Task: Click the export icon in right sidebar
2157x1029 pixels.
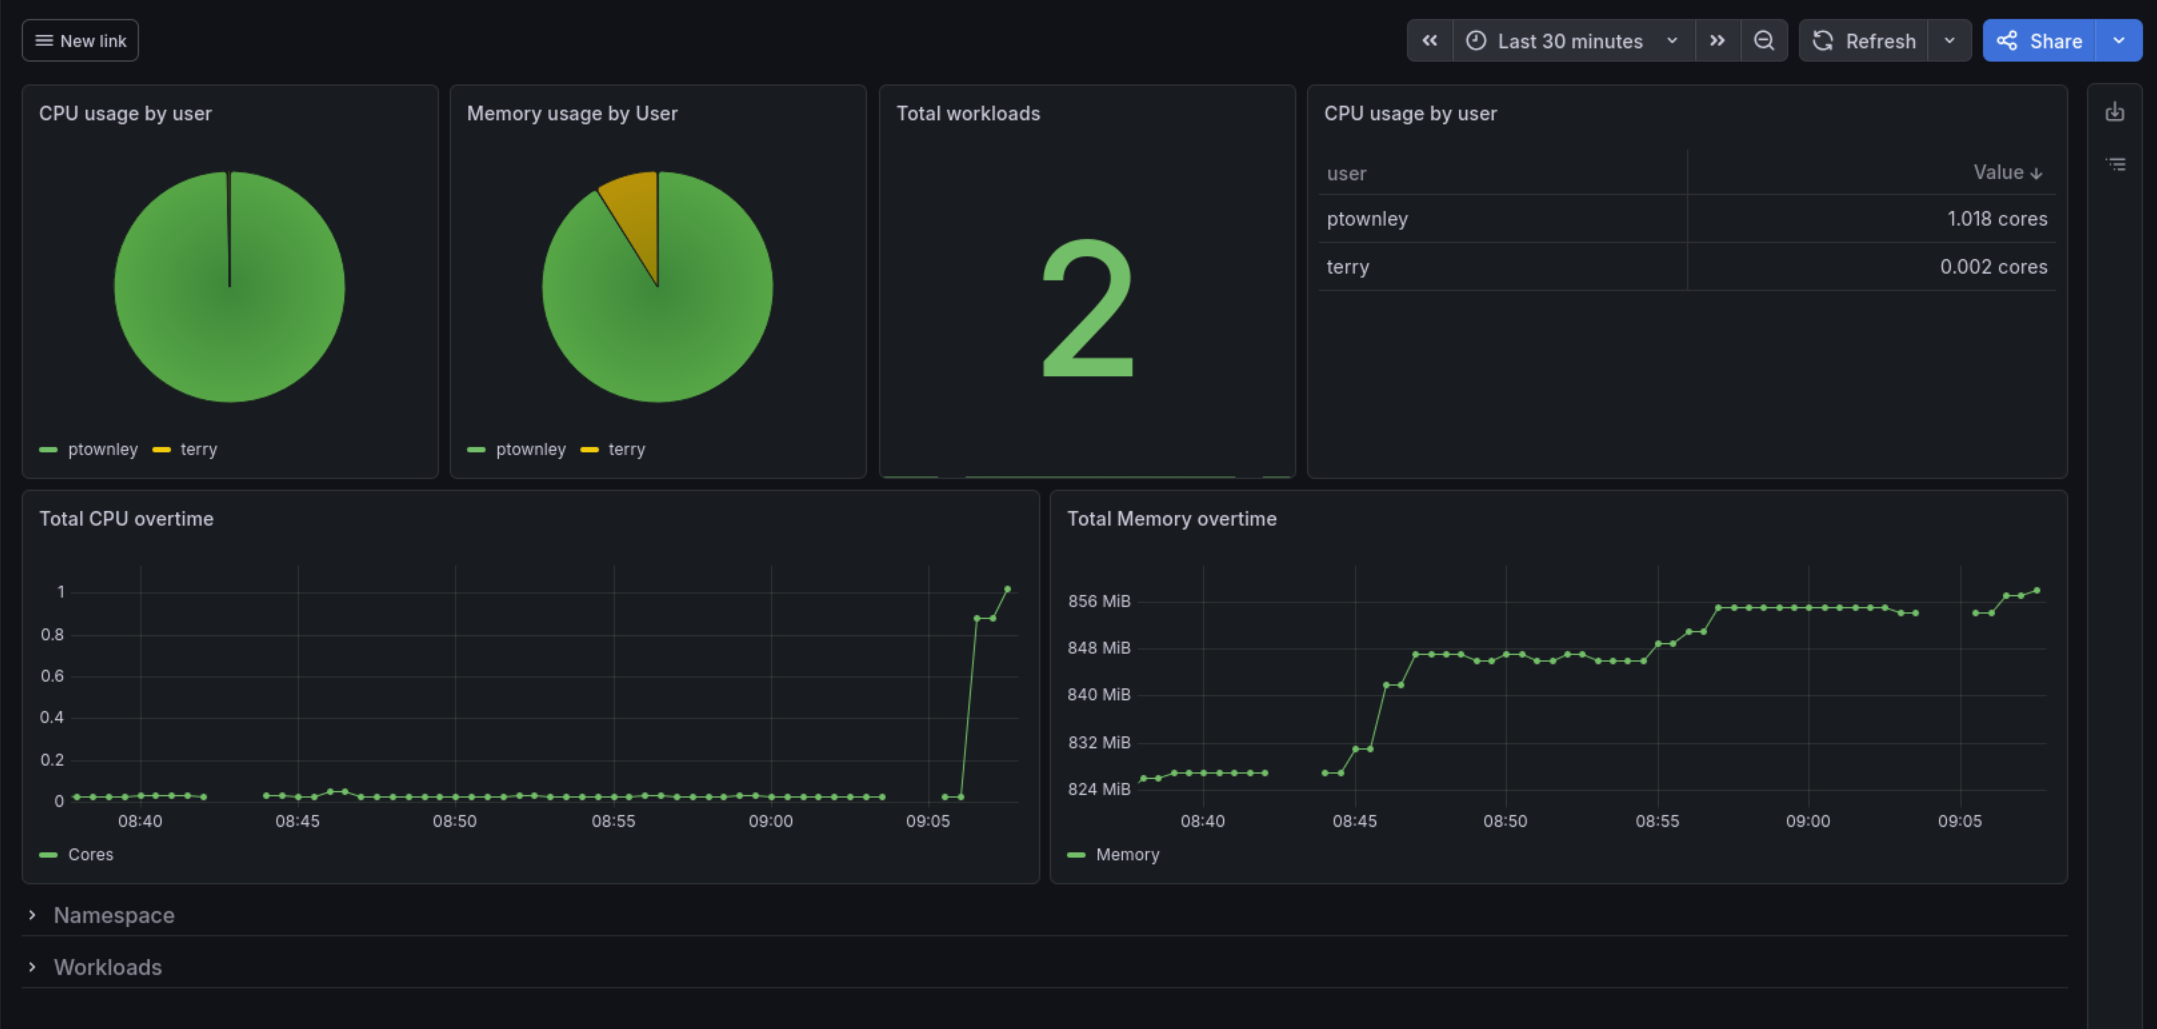Action: coord(2115,112)
